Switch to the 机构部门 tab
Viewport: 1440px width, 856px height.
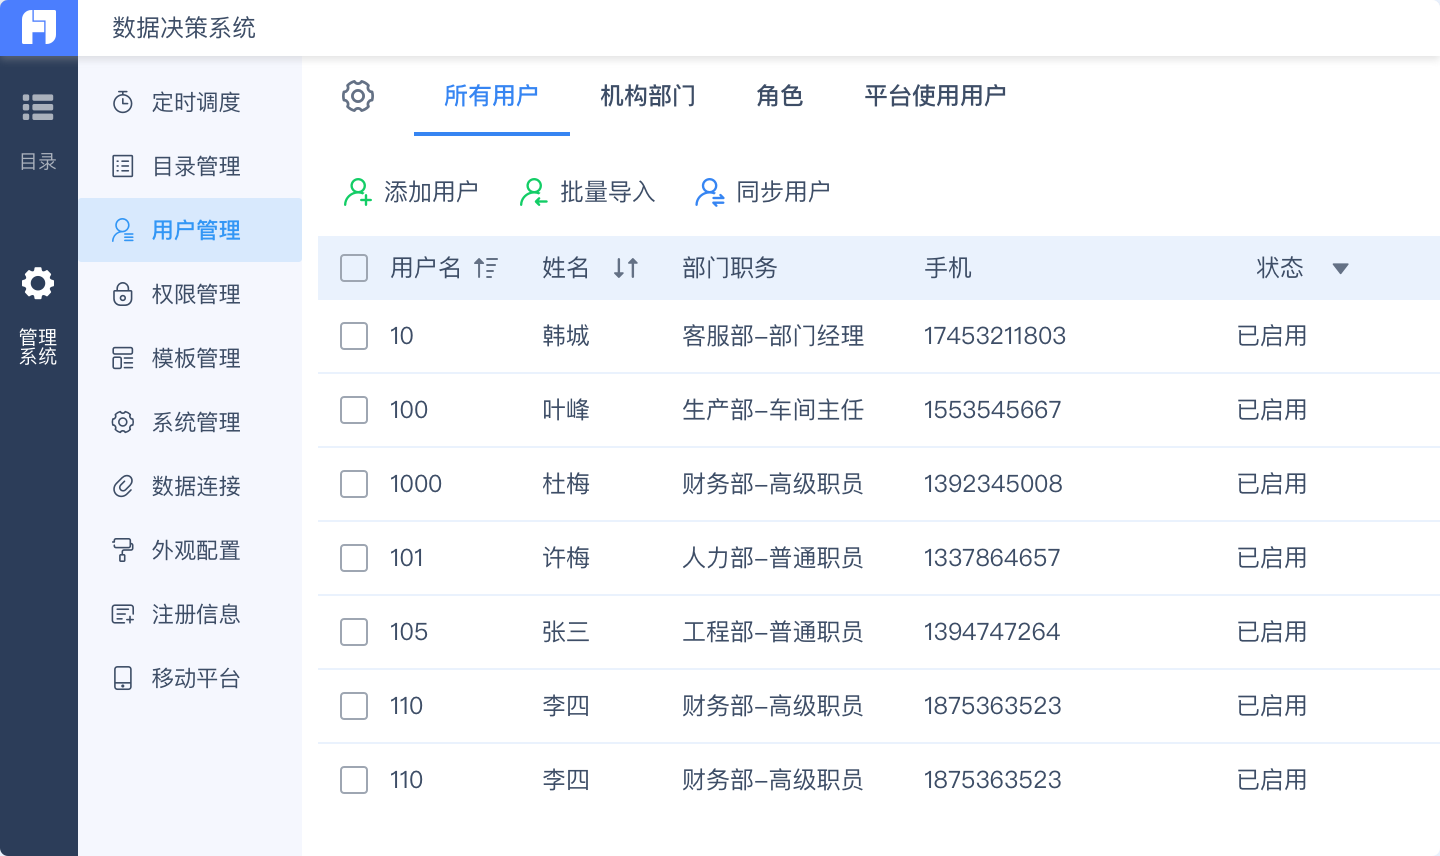(647, 96)
